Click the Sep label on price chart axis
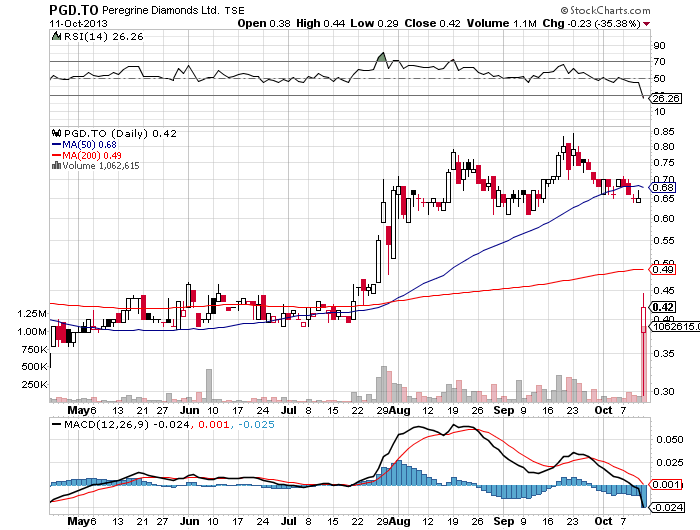 pyautogui.click(x=504, y=410)
